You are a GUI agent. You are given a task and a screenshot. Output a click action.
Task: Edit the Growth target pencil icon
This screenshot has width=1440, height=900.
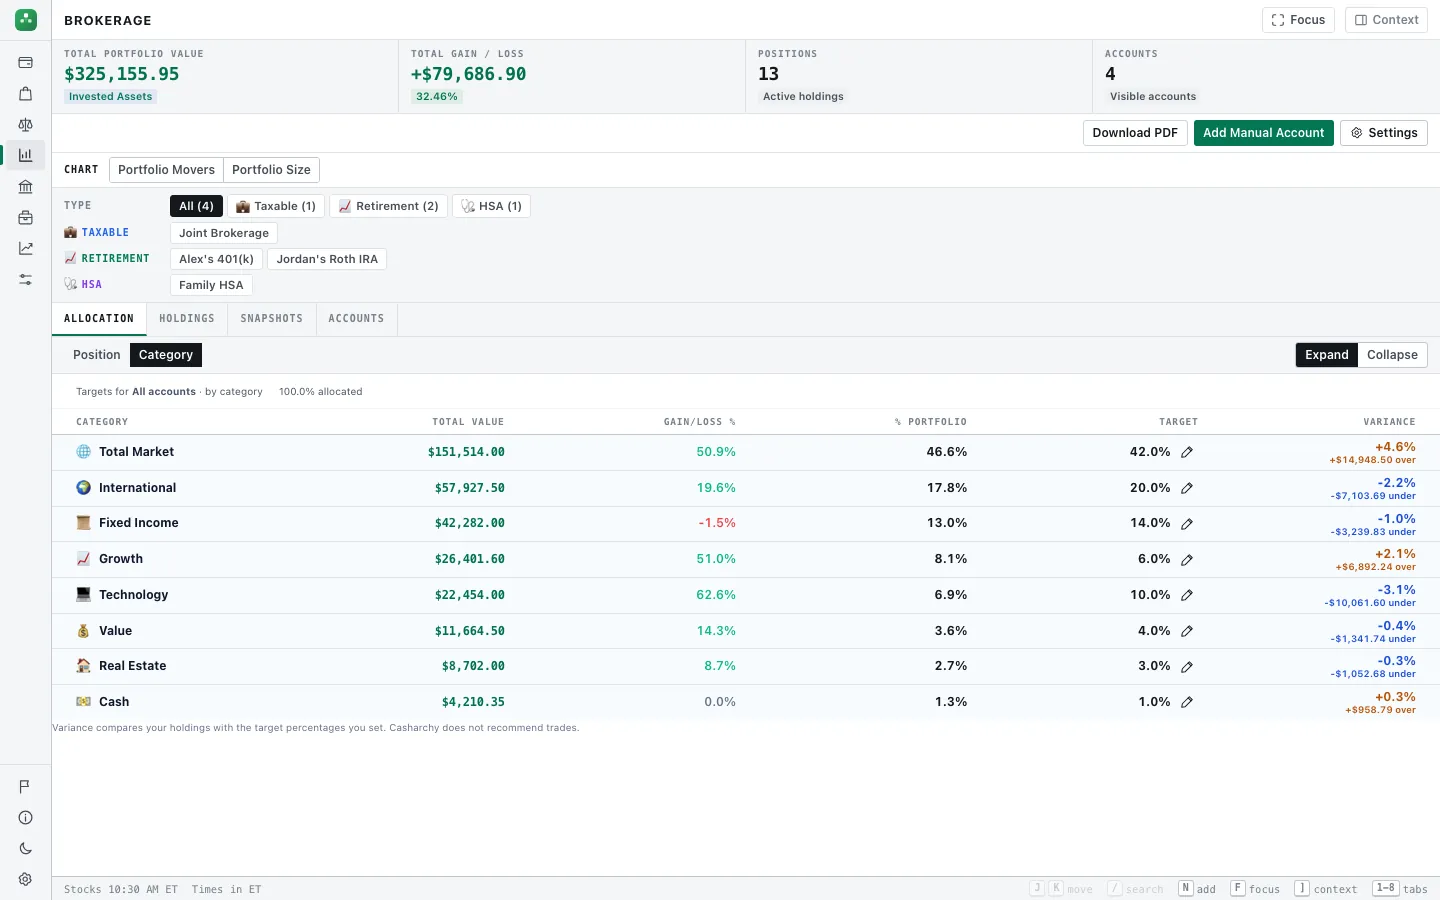[1187, 560]
